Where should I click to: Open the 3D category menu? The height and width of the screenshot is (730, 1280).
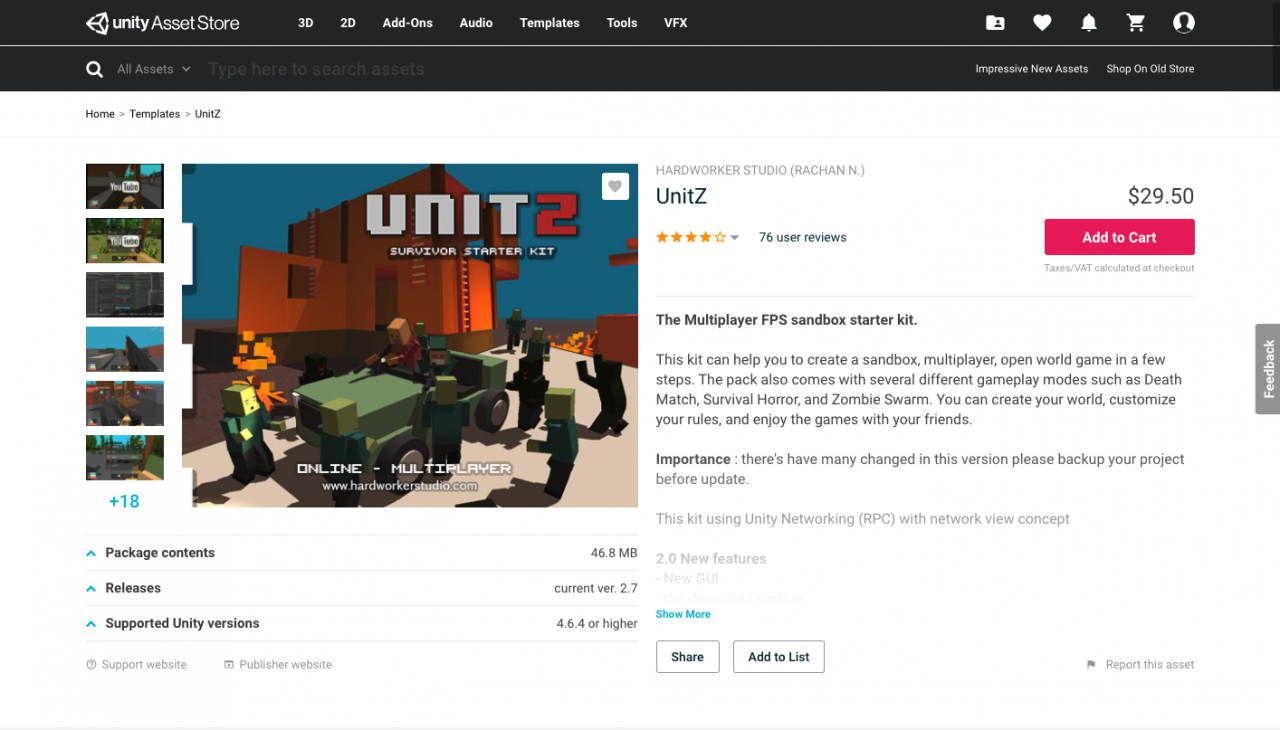306,23
